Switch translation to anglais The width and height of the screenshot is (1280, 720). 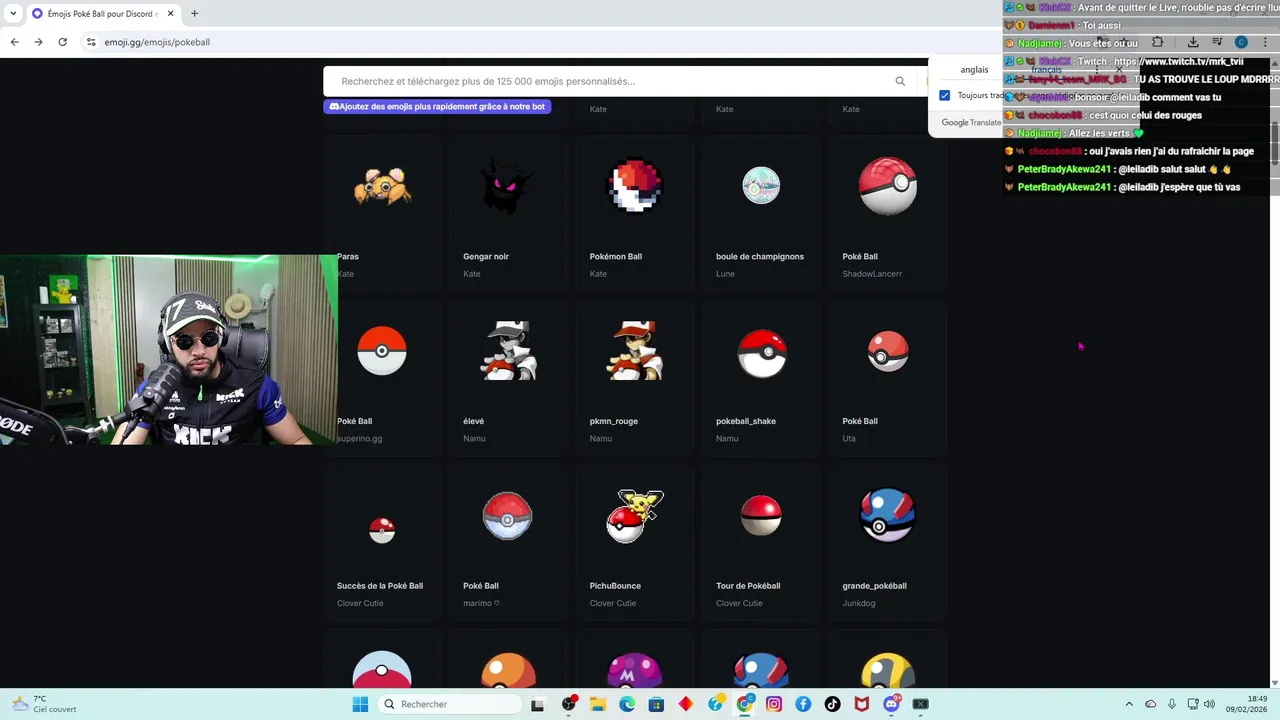tap(974, 70)
